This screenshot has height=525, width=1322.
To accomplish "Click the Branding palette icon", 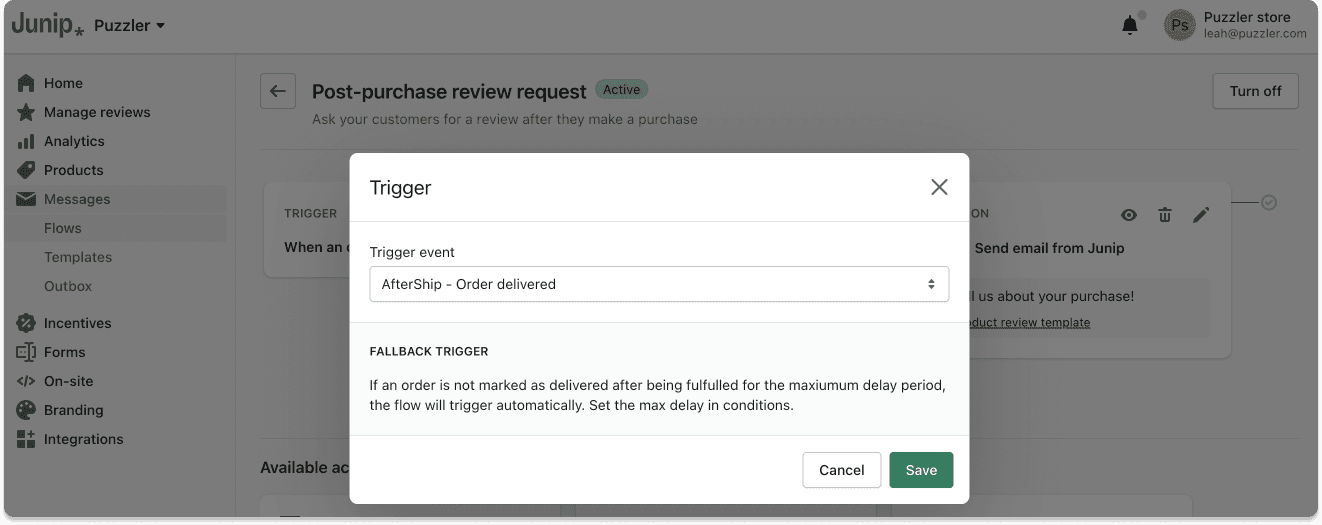I will tap(26, 410).
